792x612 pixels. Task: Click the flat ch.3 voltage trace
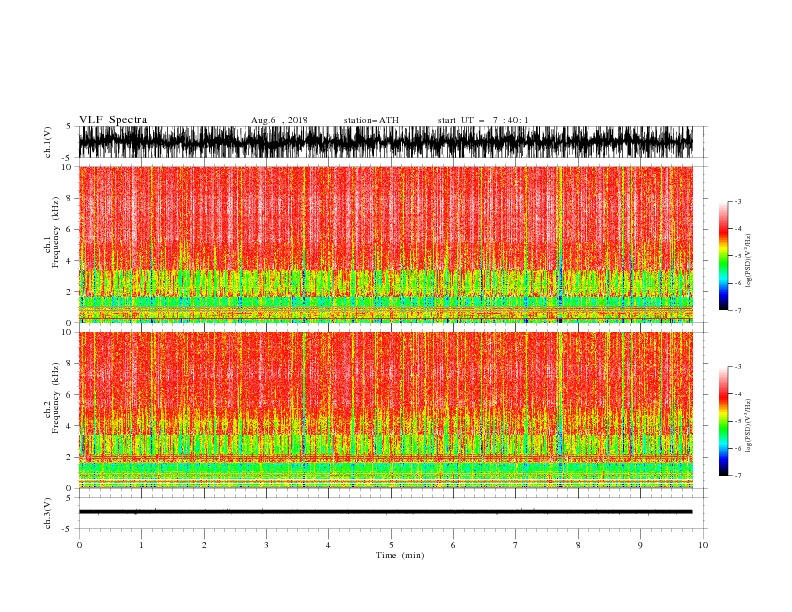point(385,512)
